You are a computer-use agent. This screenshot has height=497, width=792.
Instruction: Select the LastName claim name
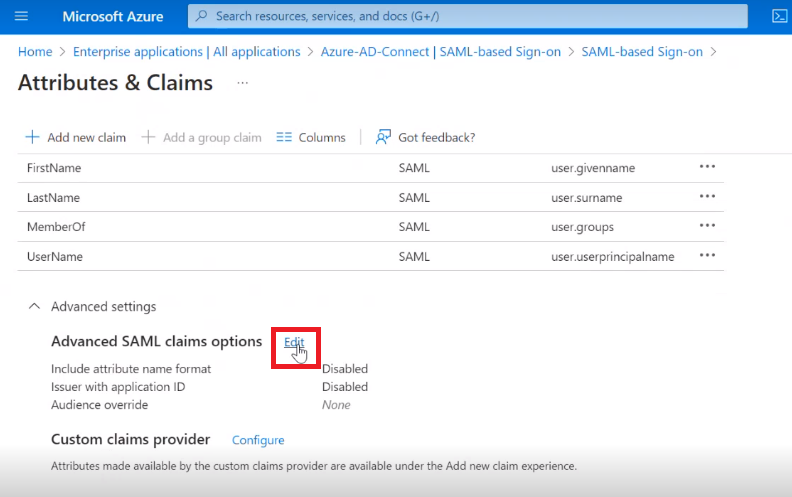pos(54,198)
